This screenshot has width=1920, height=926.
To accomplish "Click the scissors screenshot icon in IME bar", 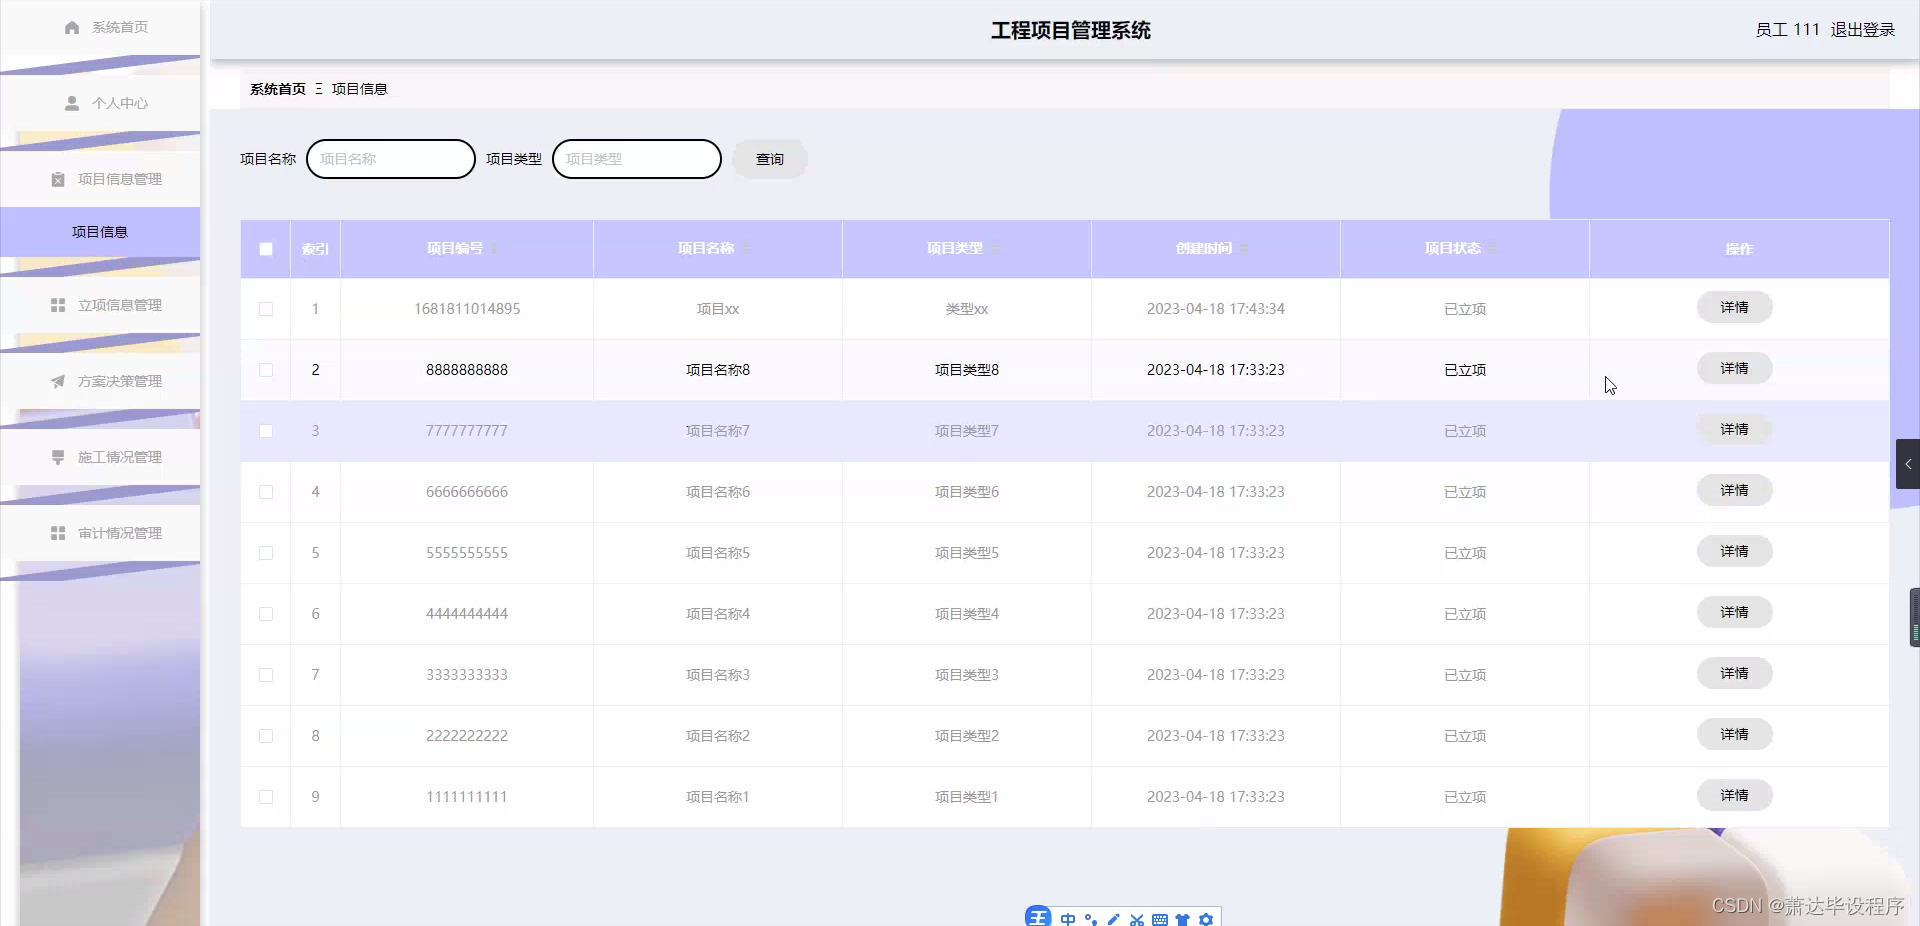I will tap(1137, 919).
